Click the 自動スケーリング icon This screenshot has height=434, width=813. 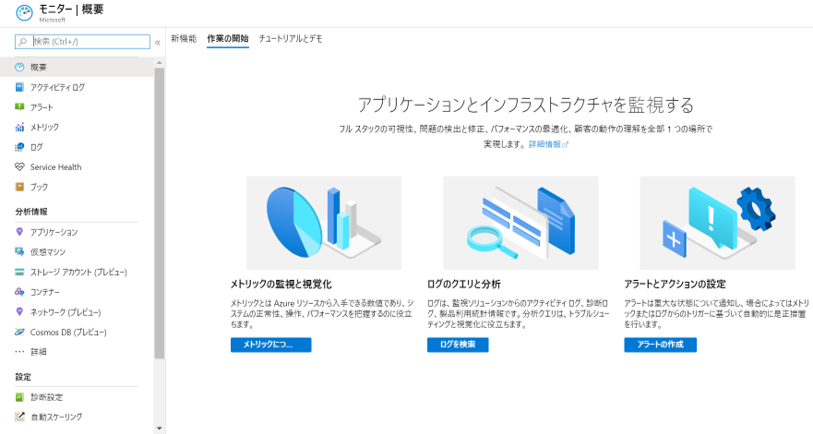coord(19,417)
